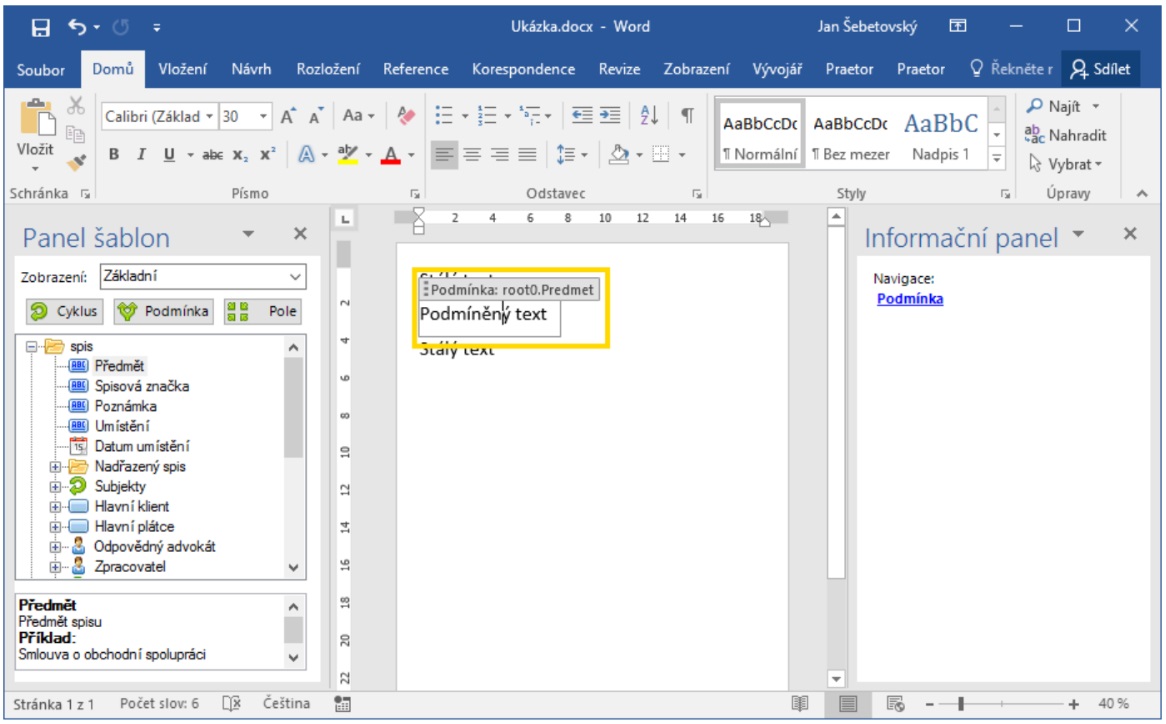This screenshot has width=1166, height=724.
Task: Click the clear formatting eraser icon
Action: point(406,116)
